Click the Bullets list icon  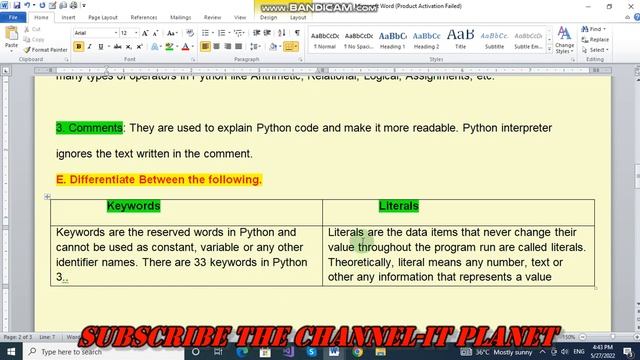click(205, 33)
